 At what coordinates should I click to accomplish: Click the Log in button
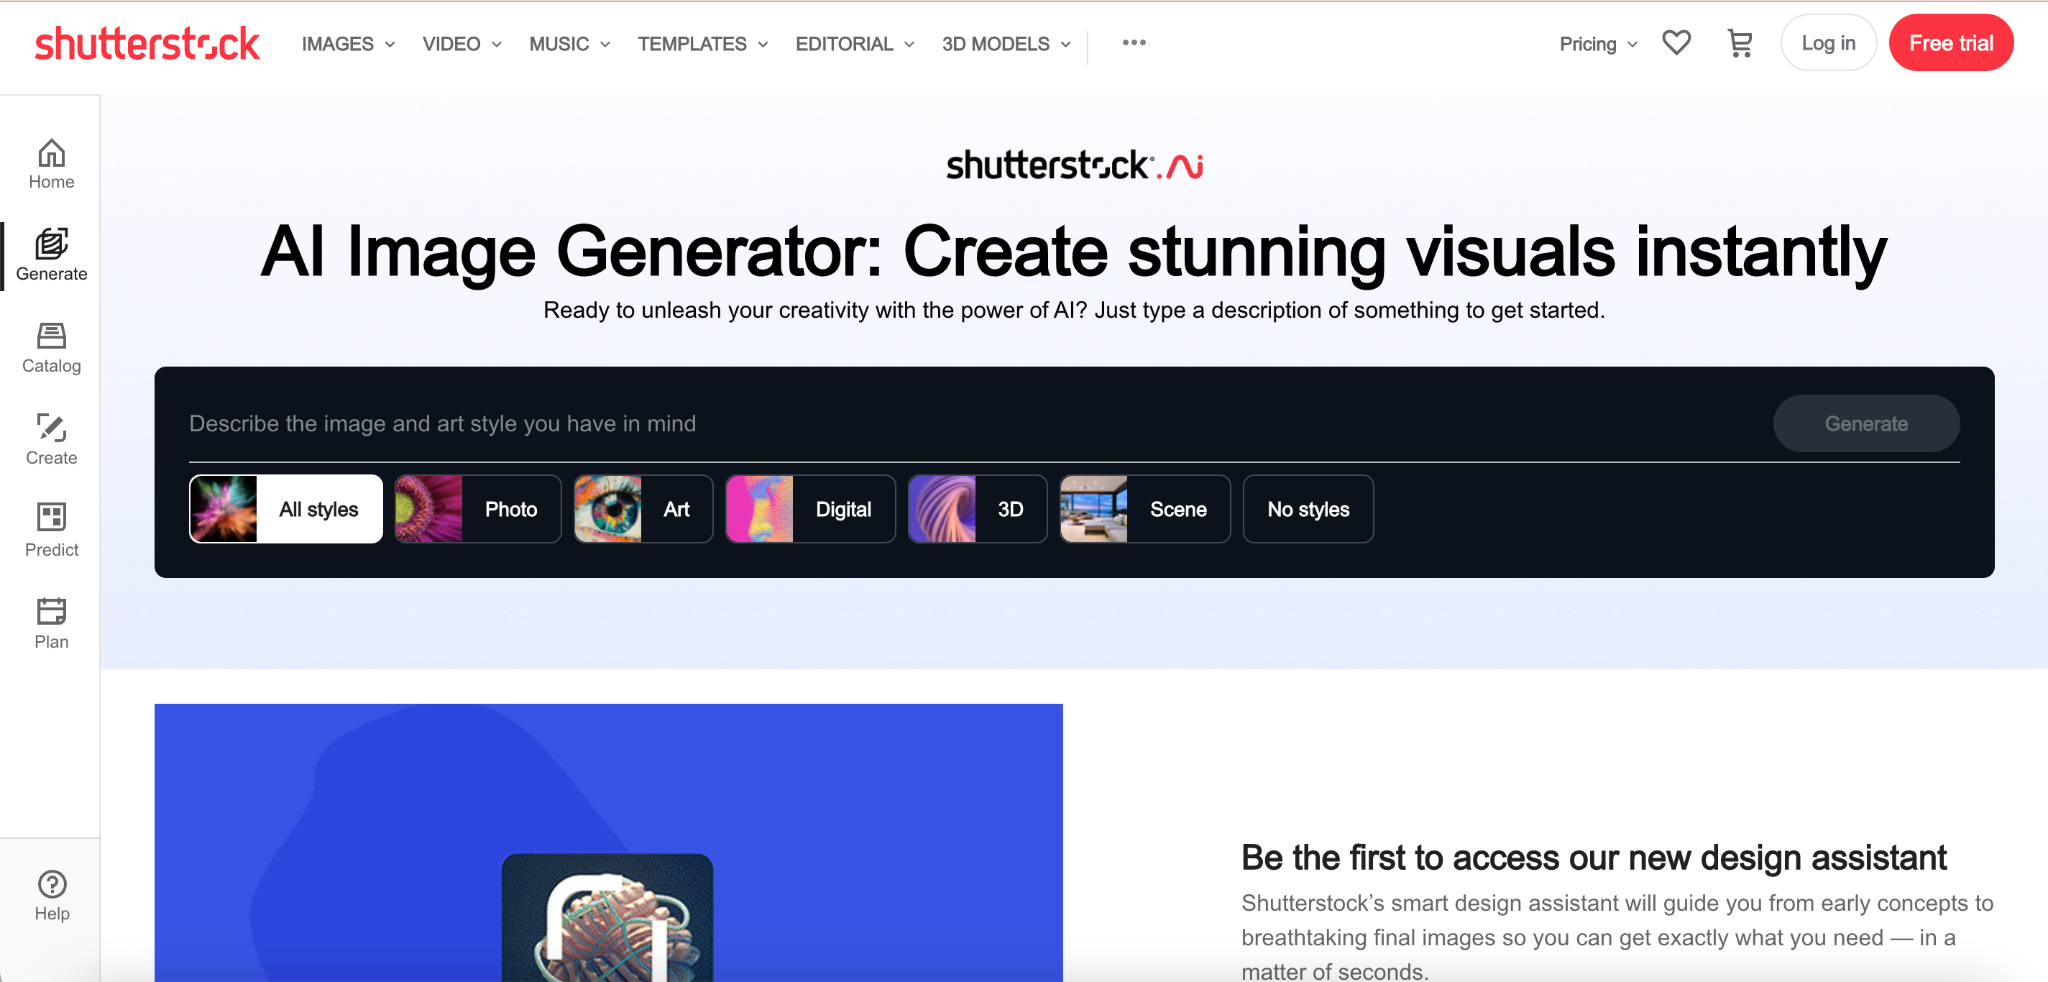point(1828,43)
